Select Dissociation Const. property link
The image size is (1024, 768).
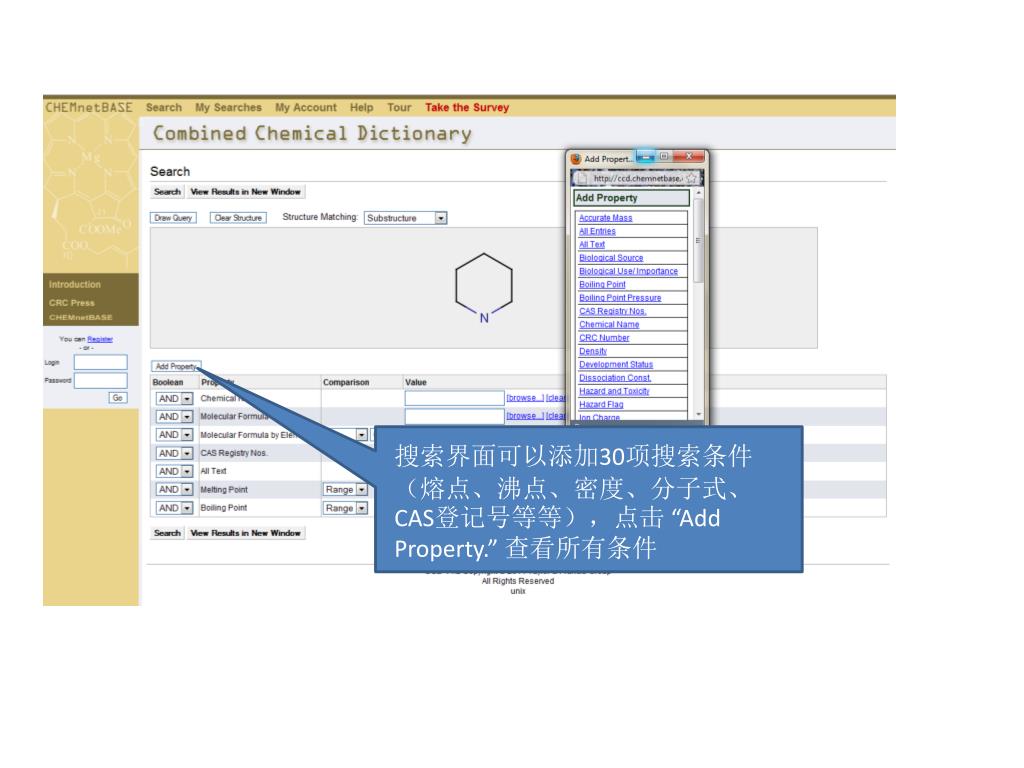[615, 378]
